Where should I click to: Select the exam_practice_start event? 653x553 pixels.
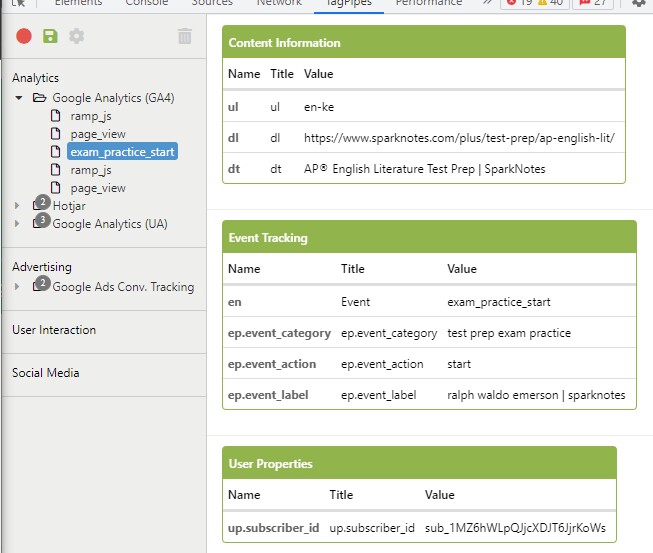pos(122,152)
